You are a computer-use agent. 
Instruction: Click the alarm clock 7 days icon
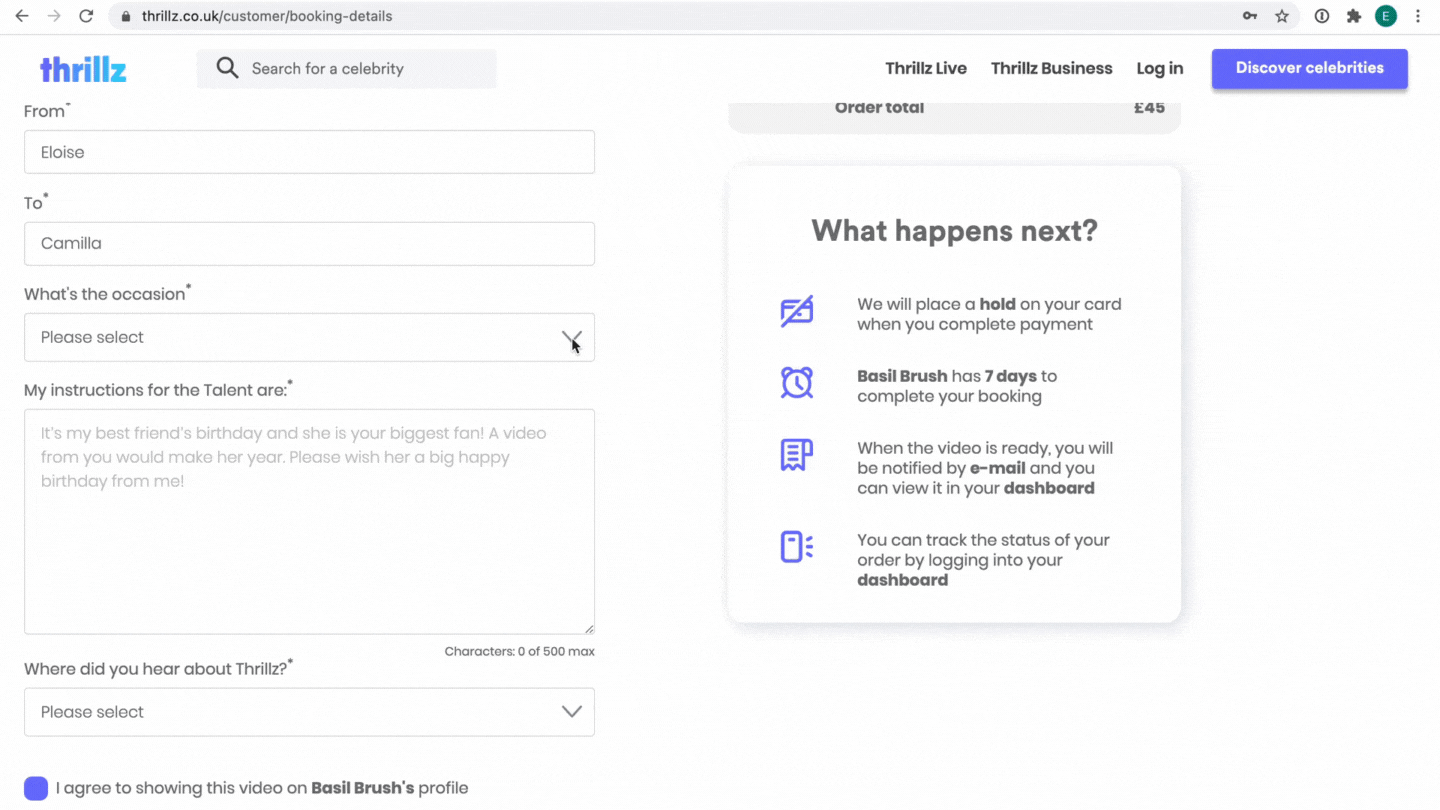pyautogui.click(x=797, y=382)
